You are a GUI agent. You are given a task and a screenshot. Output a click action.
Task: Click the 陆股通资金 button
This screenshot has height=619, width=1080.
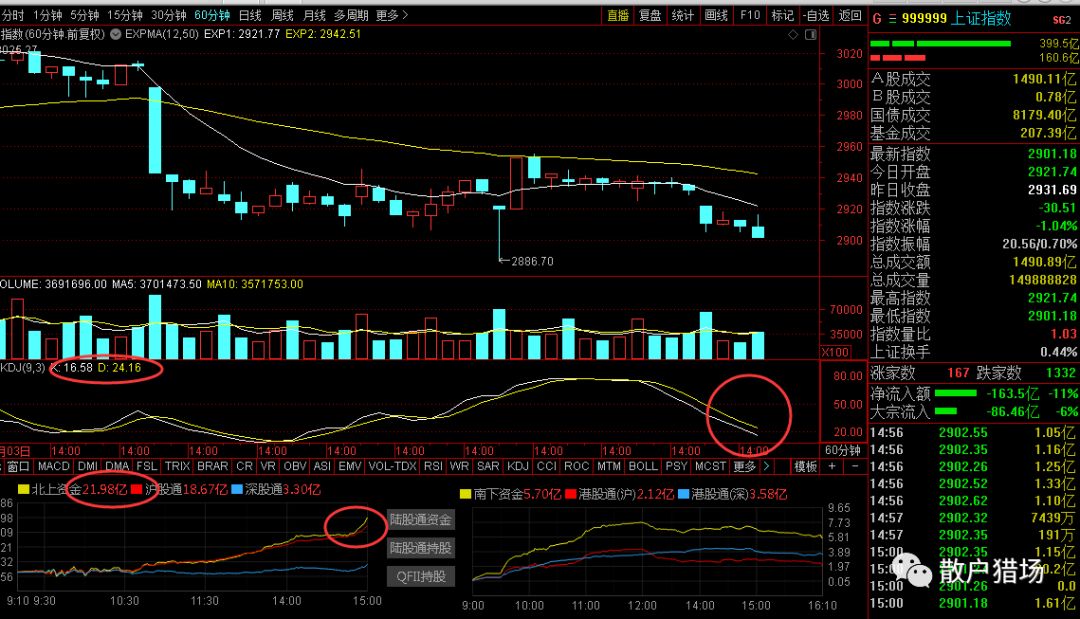pos(421,519)
